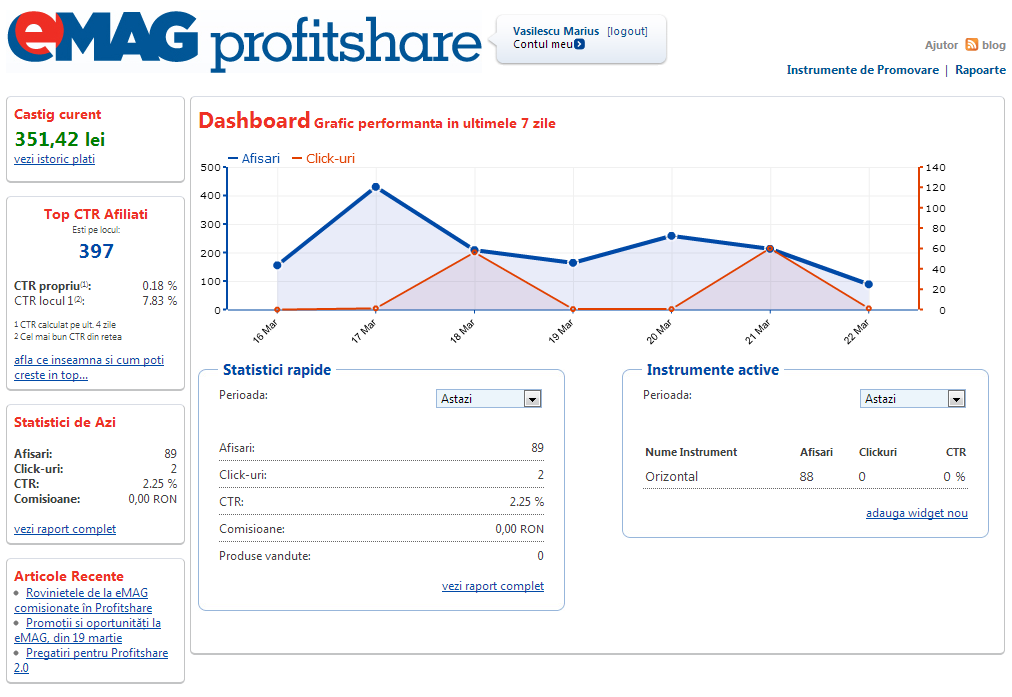Click the Castig curent heading
1012x697 pixels.
coord(57,114)
